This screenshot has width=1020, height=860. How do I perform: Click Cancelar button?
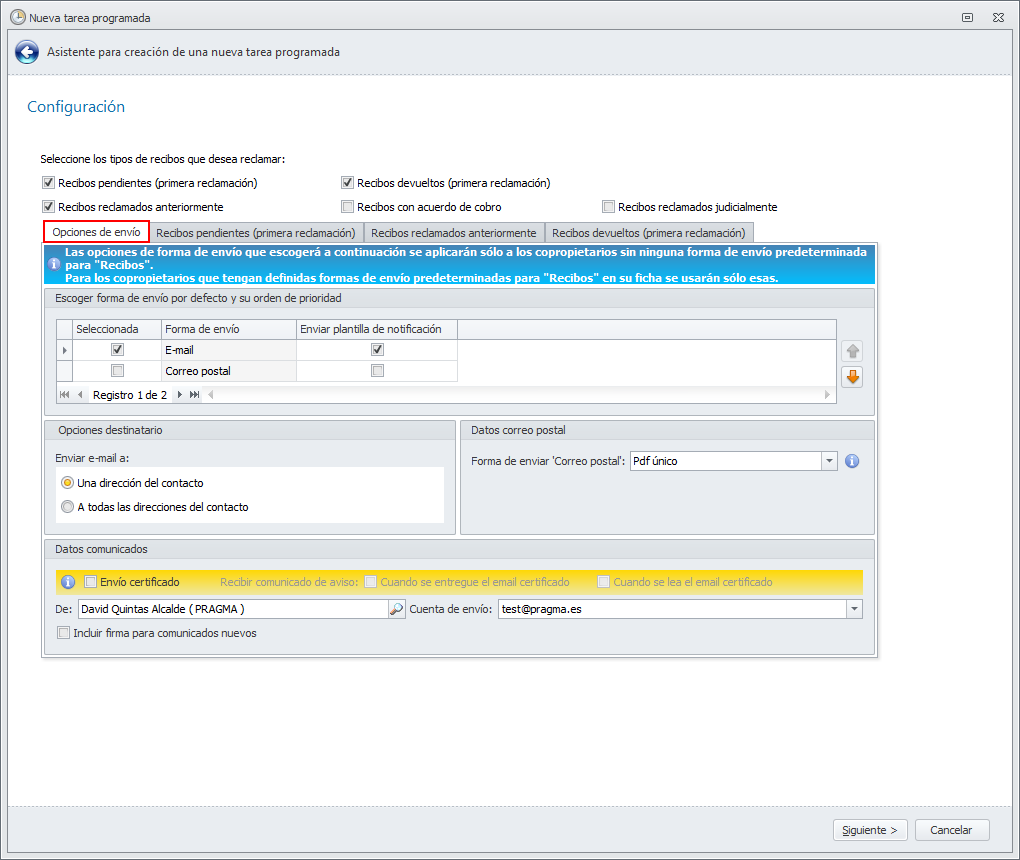pos(952,830)
